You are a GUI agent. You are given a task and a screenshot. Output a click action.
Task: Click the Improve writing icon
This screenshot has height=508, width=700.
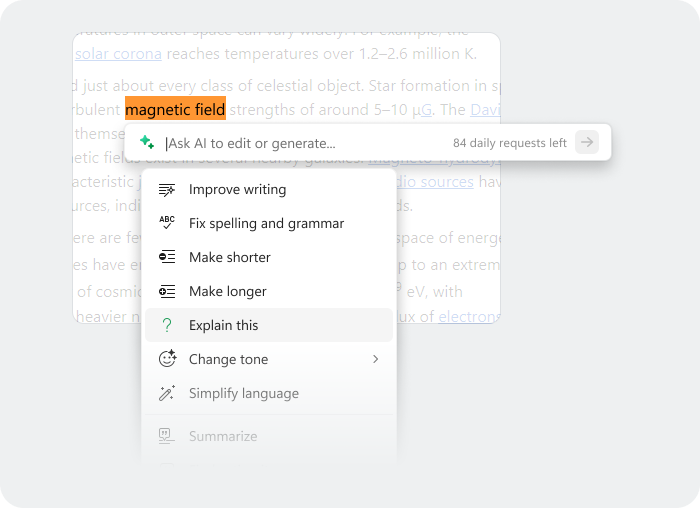[167, 190]
